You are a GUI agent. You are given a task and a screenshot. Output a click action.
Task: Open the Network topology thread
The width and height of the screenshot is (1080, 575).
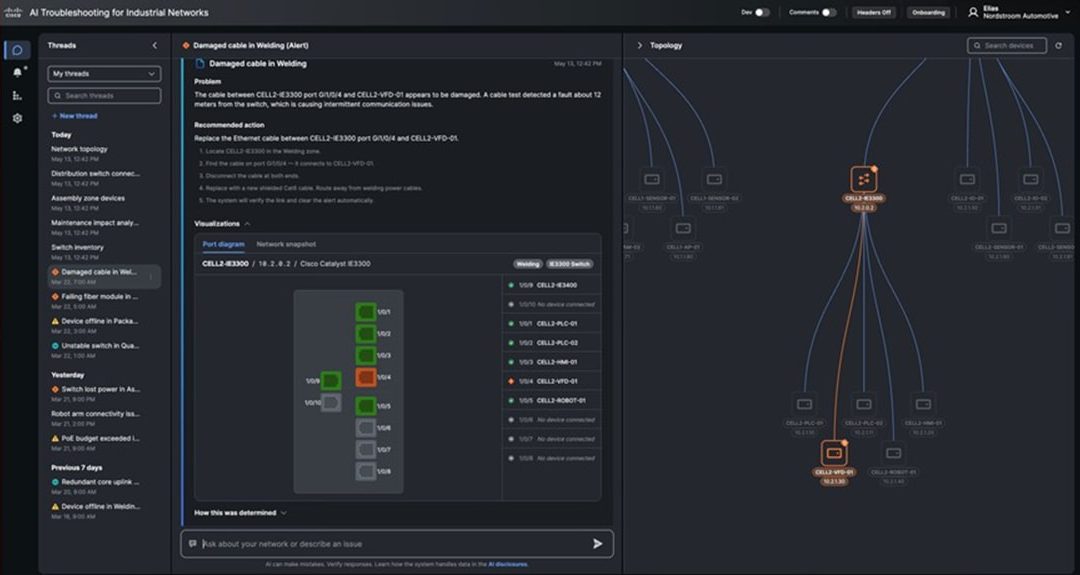coord(104,154)
